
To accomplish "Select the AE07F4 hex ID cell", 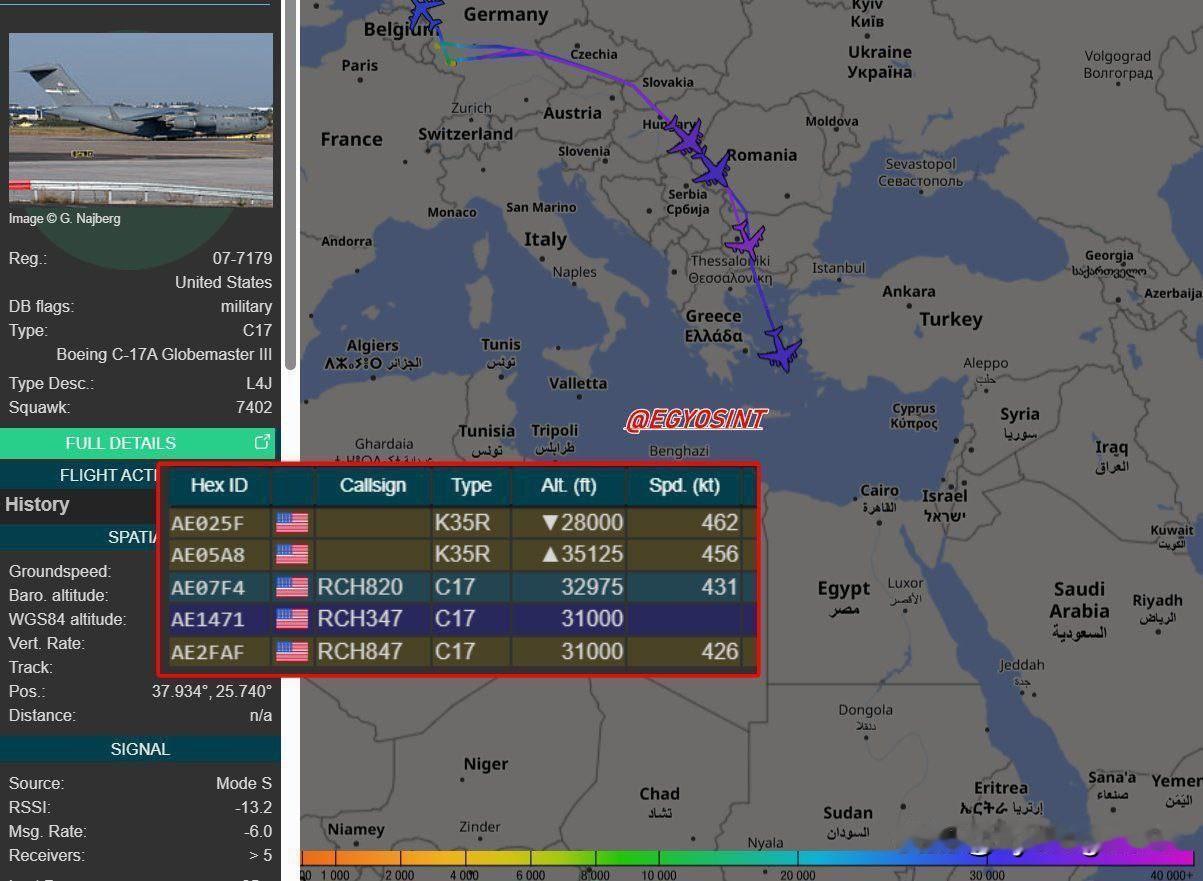I will pos(207,587).
